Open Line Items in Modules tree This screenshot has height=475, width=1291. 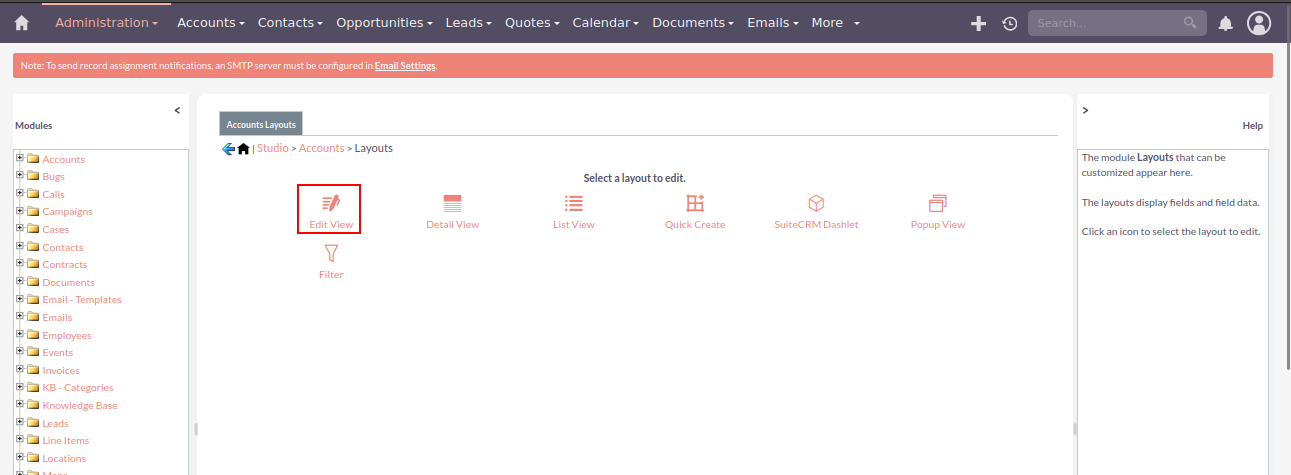click(x=65, y=441)
